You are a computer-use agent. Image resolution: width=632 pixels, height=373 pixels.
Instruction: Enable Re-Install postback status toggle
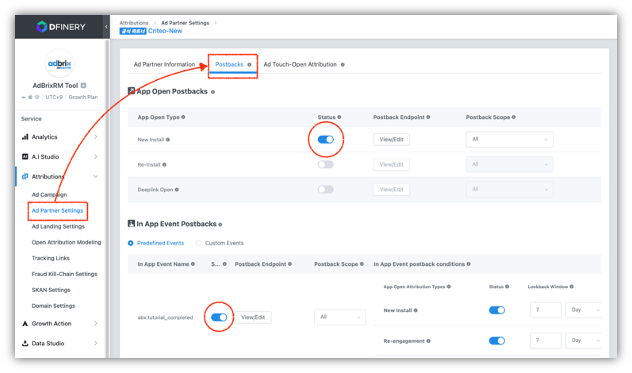point(326,165)
